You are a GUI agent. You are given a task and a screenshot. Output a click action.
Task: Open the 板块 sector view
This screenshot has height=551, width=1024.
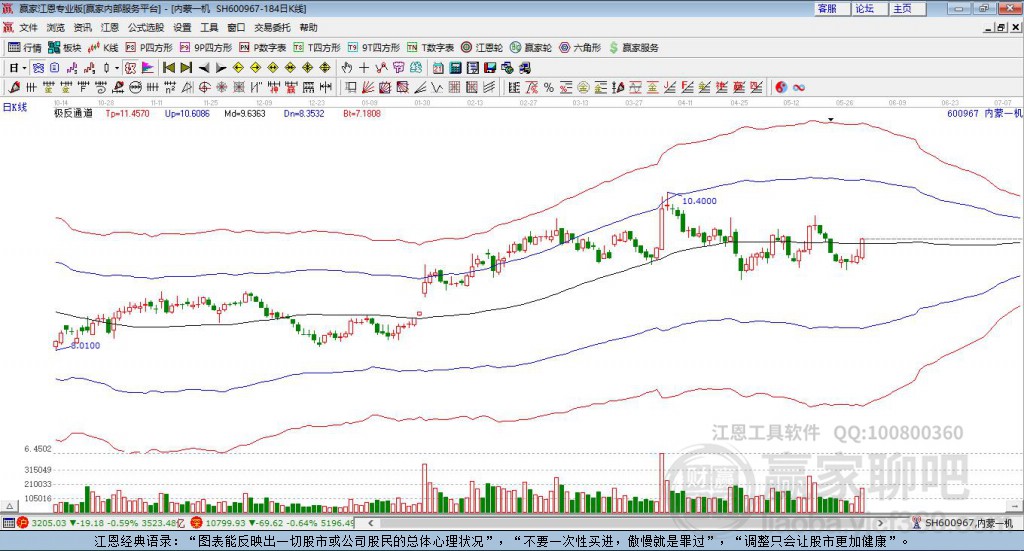click(x=65, y=48)
